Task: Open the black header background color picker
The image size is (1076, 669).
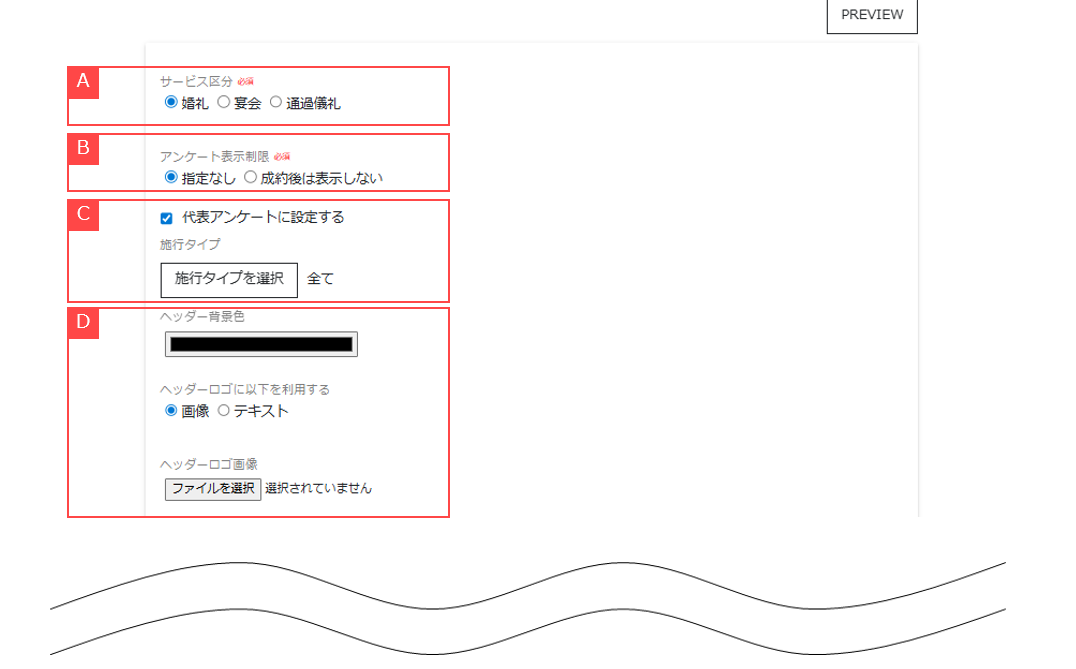Action: pos(261,344)
